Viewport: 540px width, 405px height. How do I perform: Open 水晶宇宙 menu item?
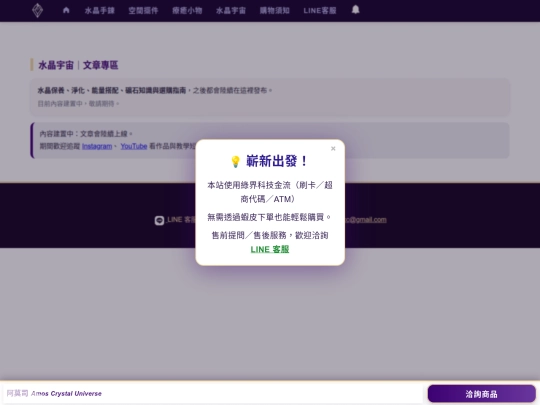tap(231, 11)
